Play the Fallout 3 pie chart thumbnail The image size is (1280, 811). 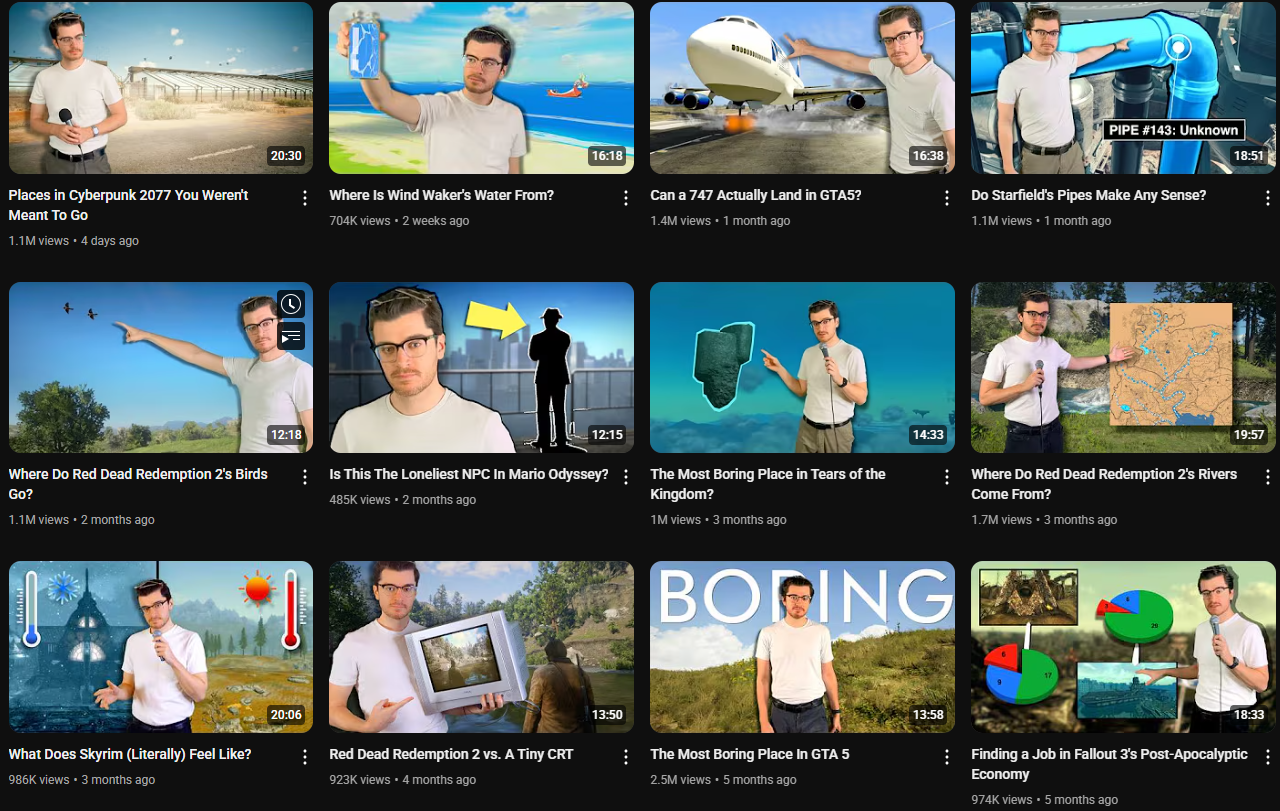tap(1123, 647)
